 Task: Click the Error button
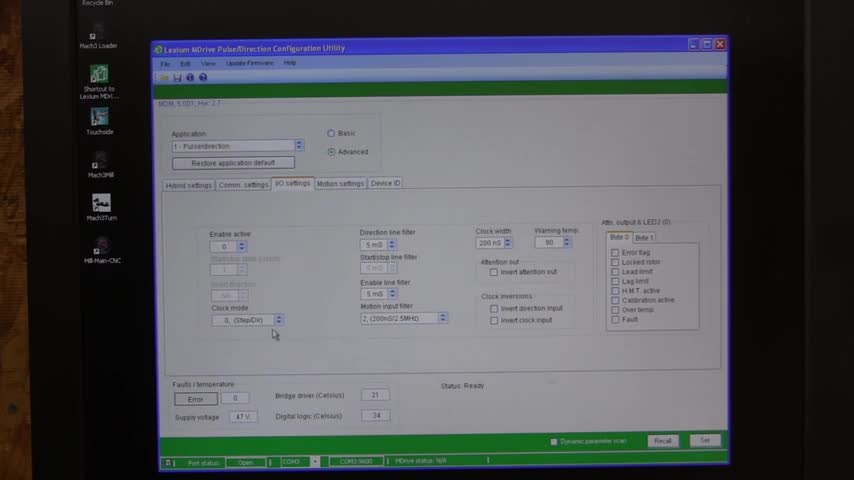196,399
